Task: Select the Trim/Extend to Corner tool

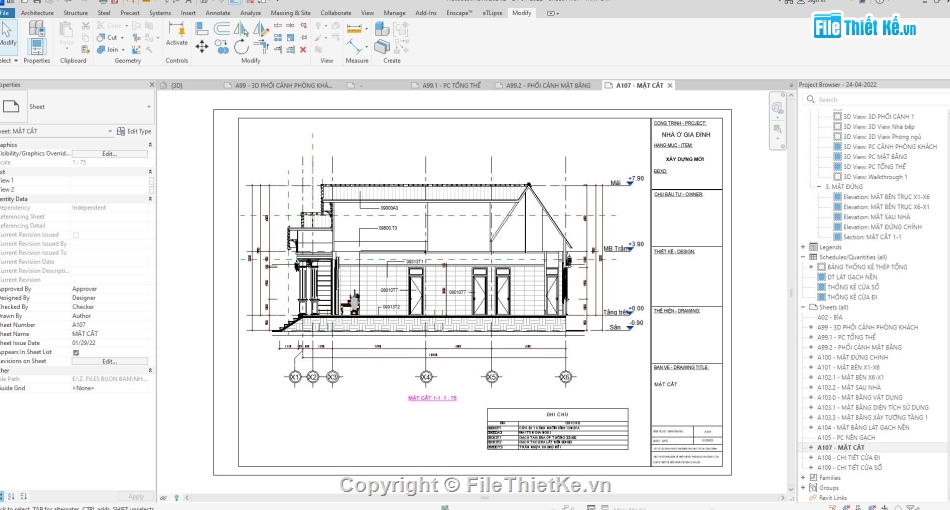Action: click(261, 47)
